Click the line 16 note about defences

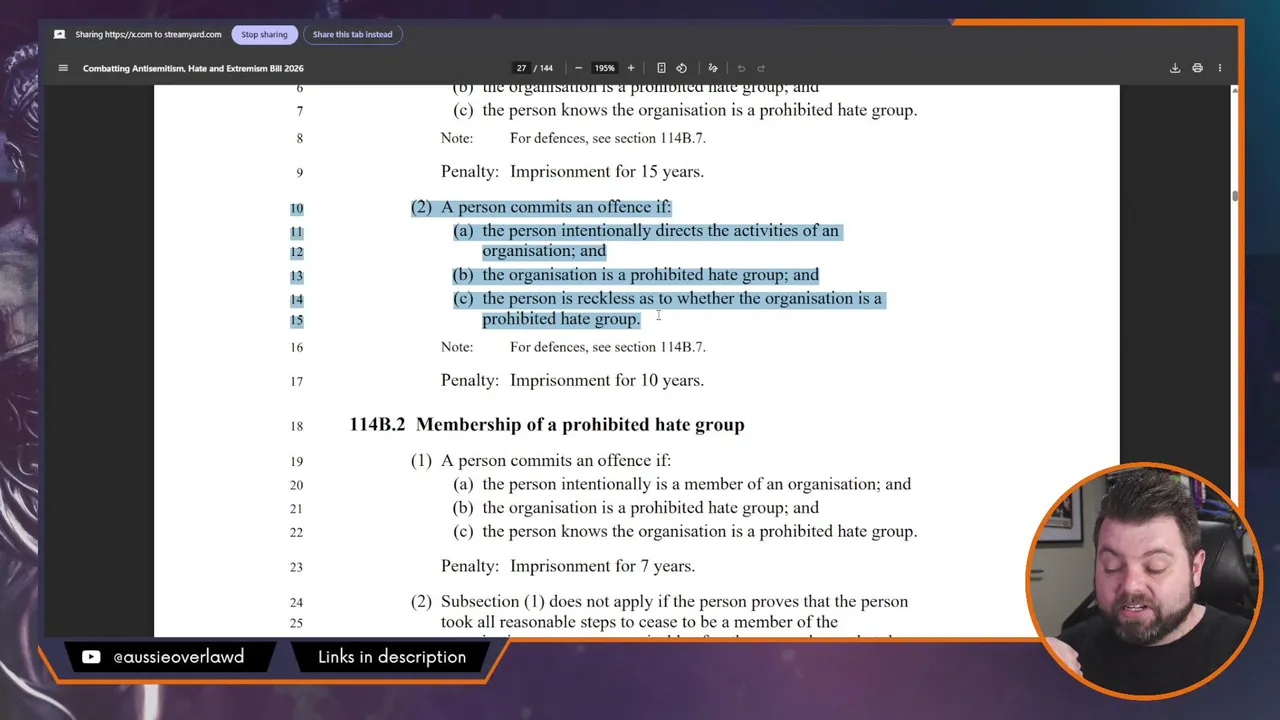(x=573, y=347)
